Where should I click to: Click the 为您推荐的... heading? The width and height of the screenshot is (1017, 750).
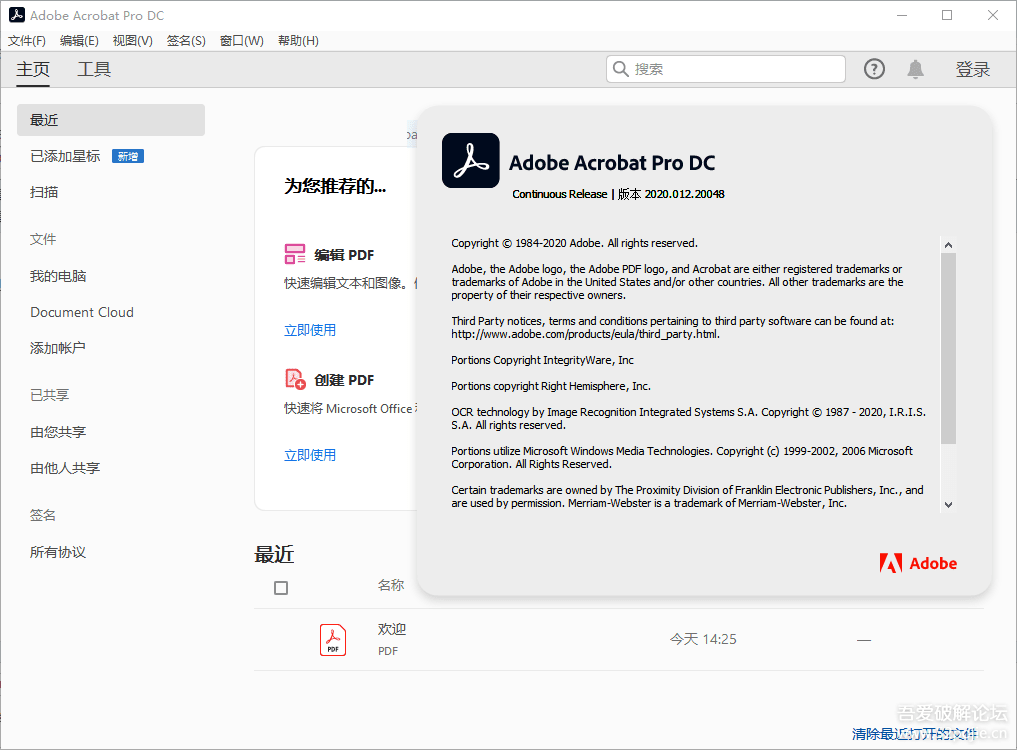[335, 186]
